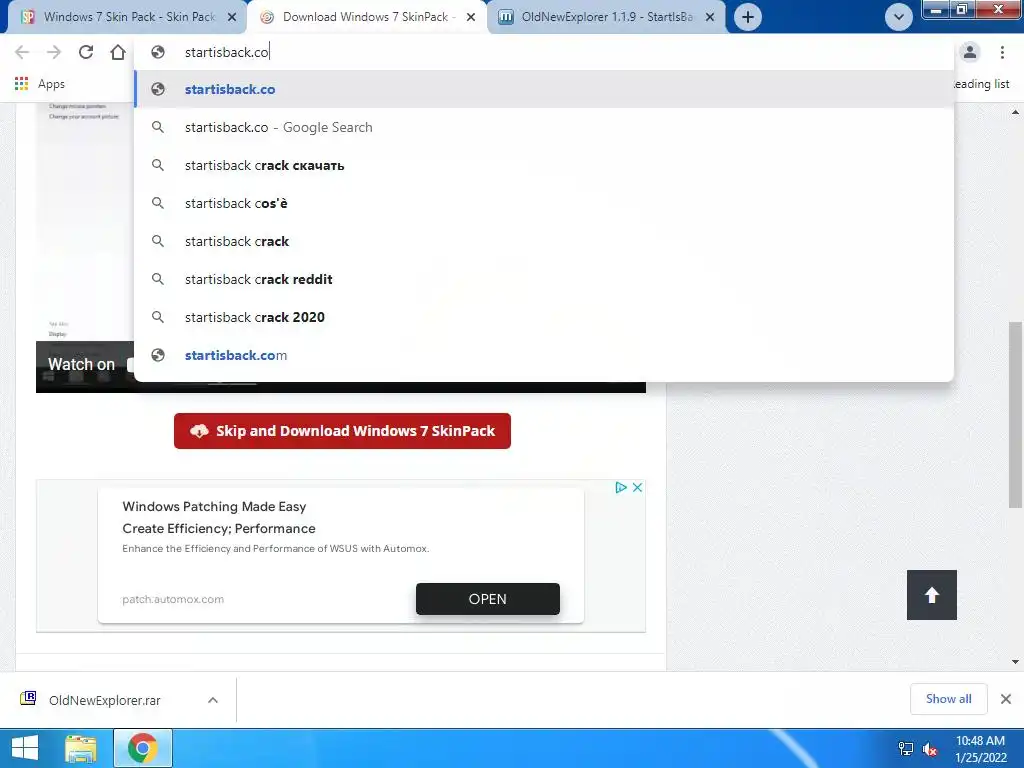Click Show all downloads button
This screenshot has height=768, width=1024.
[x=949, y=699]
